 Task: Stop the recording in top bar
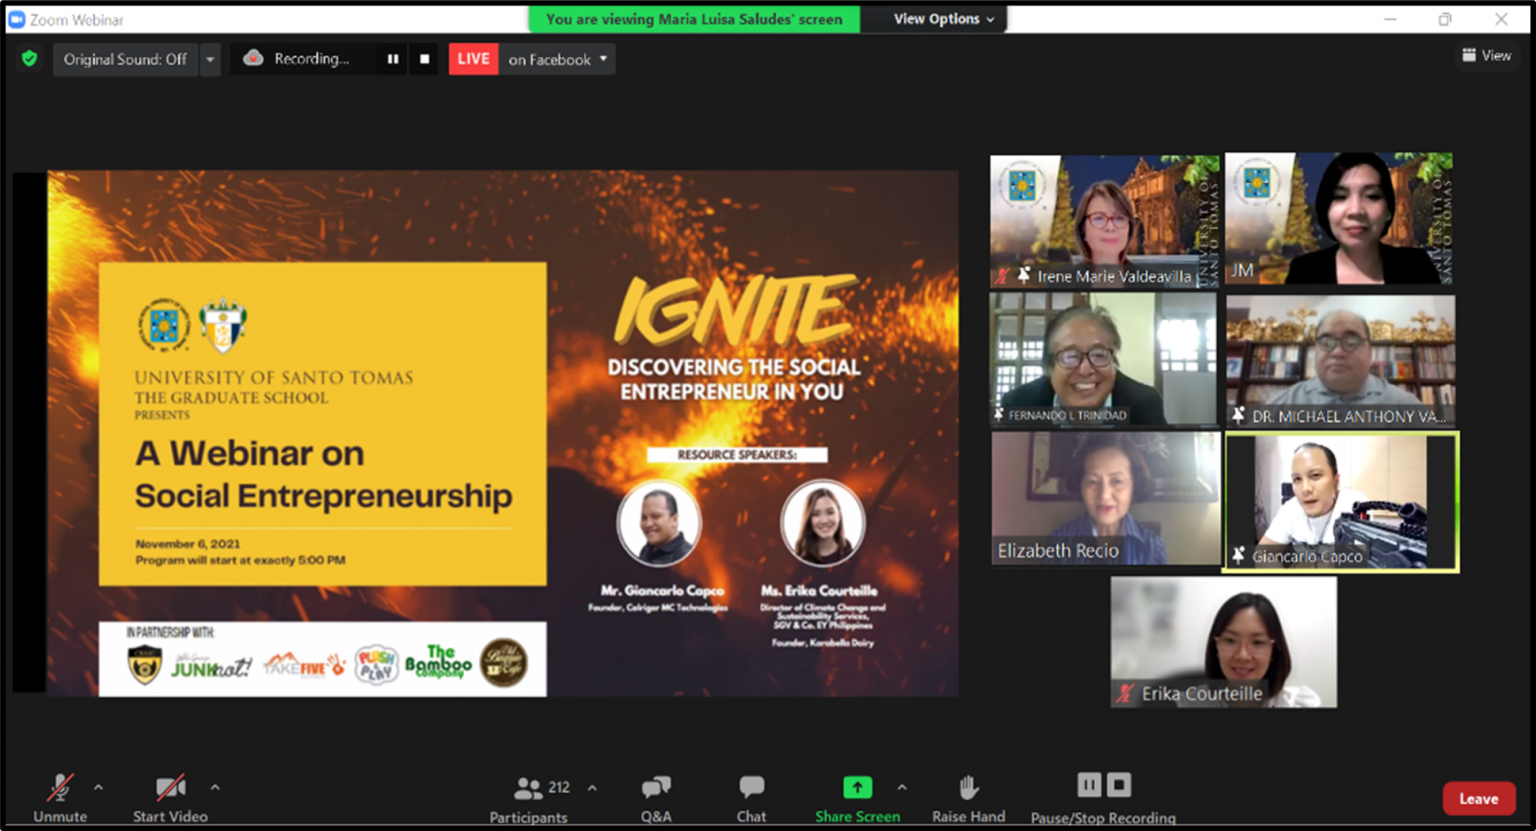click(424, 59)
